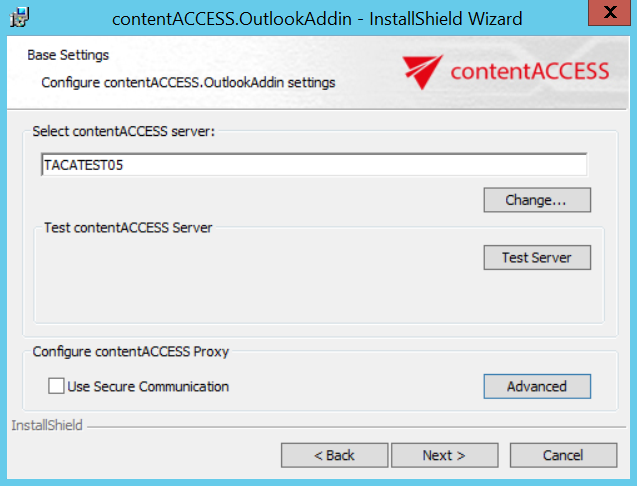Viewport: 637px width, 486px height.
Task: Enable Use Secure Communication checkbox
Action: point(57,386)
